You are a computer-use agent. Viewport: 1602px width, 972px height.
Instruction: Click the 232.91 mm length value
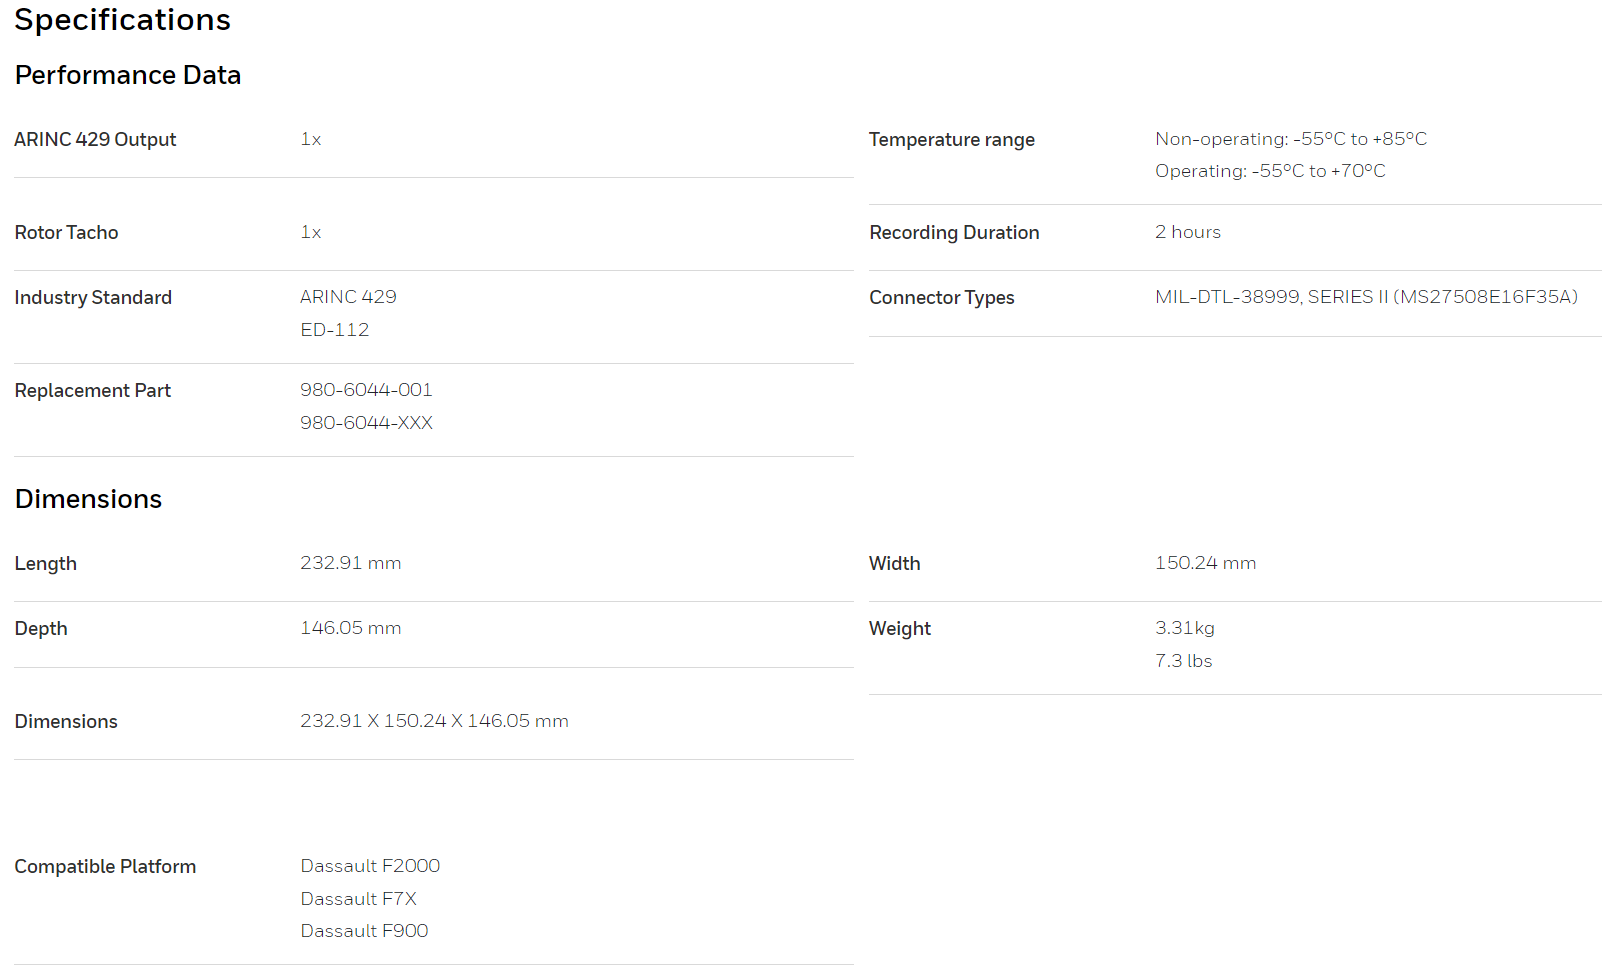point(351,563)
